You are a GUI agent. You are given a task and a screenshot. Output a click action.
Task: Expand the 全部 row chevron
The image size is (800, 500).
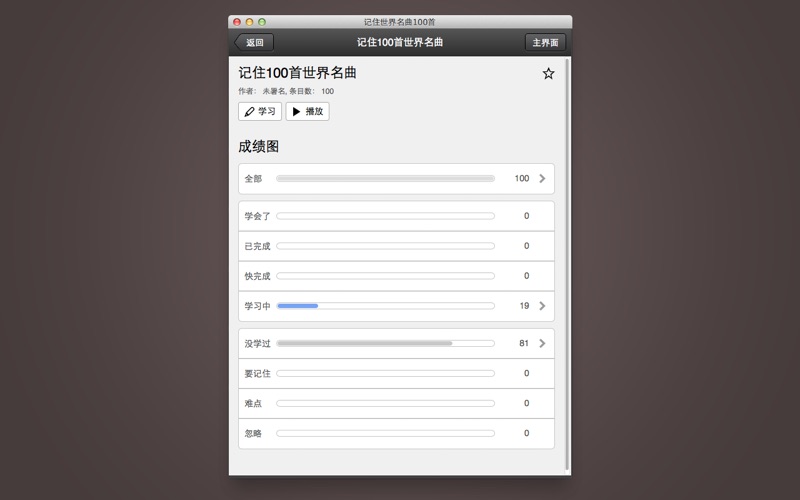point(542,179)
